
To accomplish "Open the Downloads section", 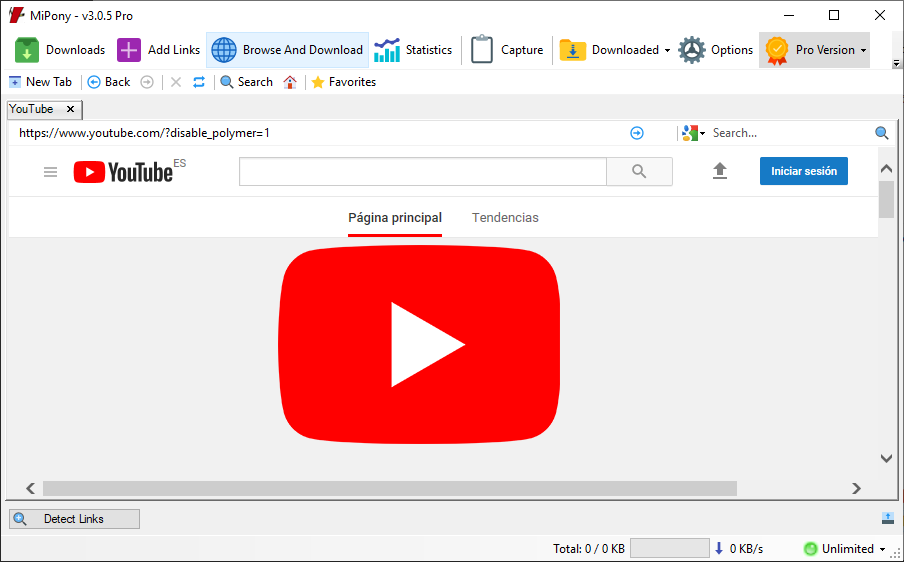I will tap(60, 50).
